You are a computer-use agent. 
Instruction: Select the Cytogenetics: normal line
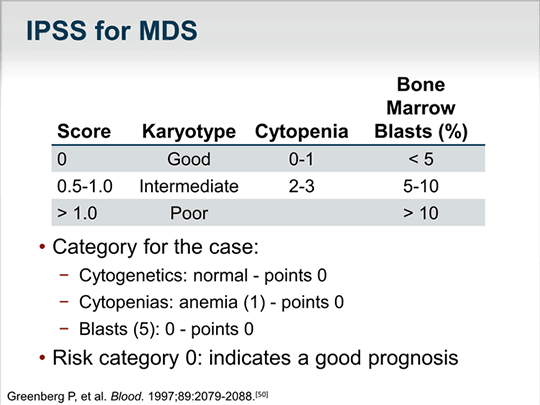(203, 276)
